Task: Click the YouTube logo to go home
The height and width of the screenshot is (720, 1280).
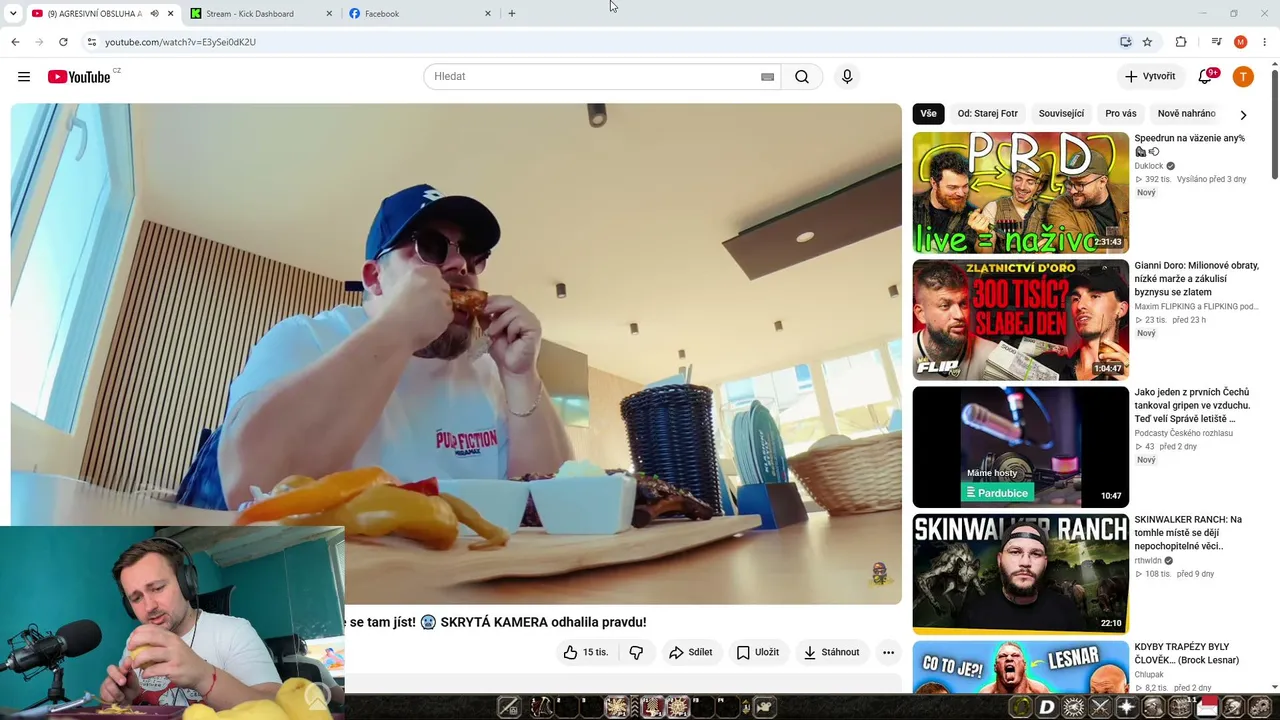Action: 79,77
